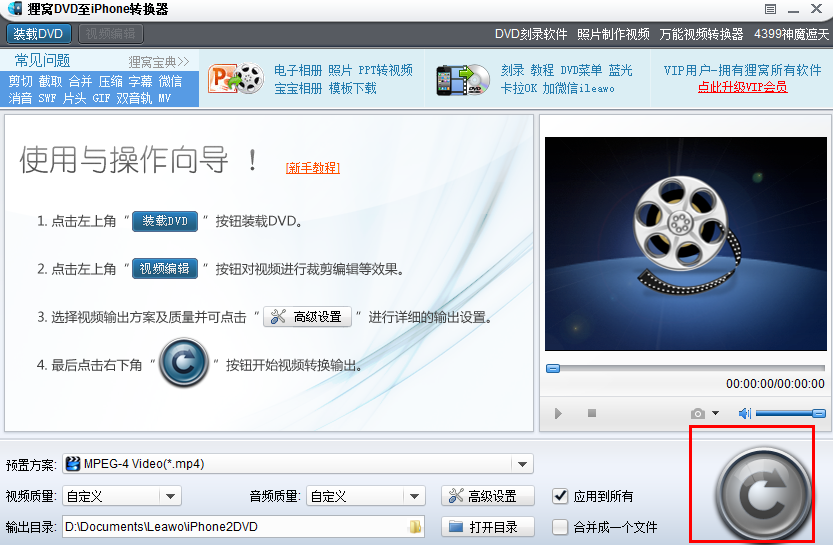Adjust the blue volume slider
This screenshot has height=545, width=833.
790,413
